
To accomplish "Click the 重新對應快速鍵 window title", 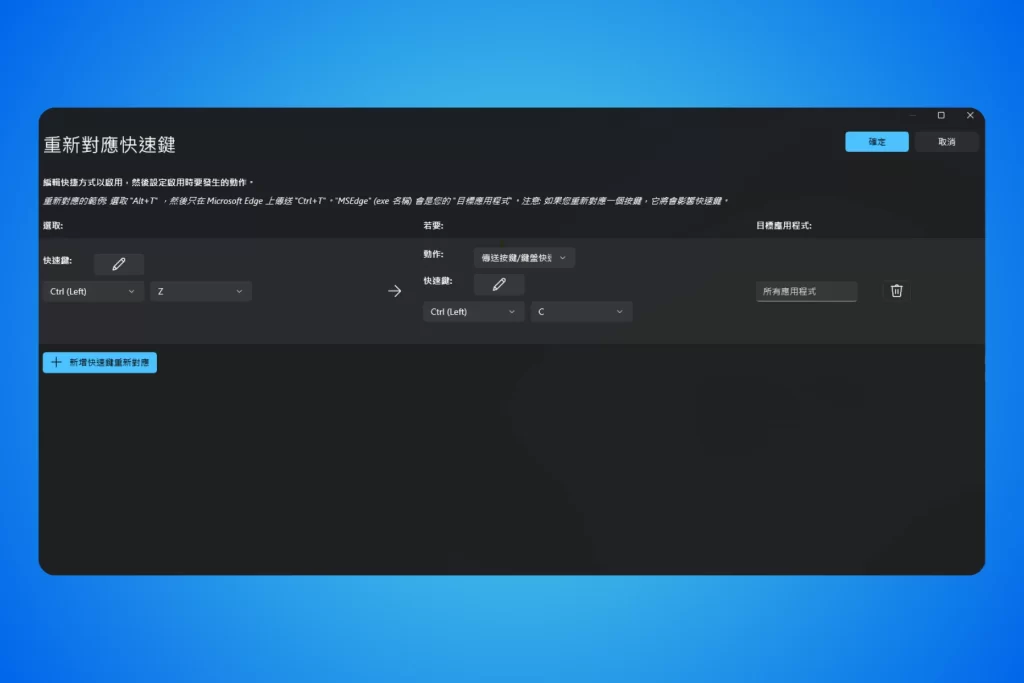I will 110,145.
